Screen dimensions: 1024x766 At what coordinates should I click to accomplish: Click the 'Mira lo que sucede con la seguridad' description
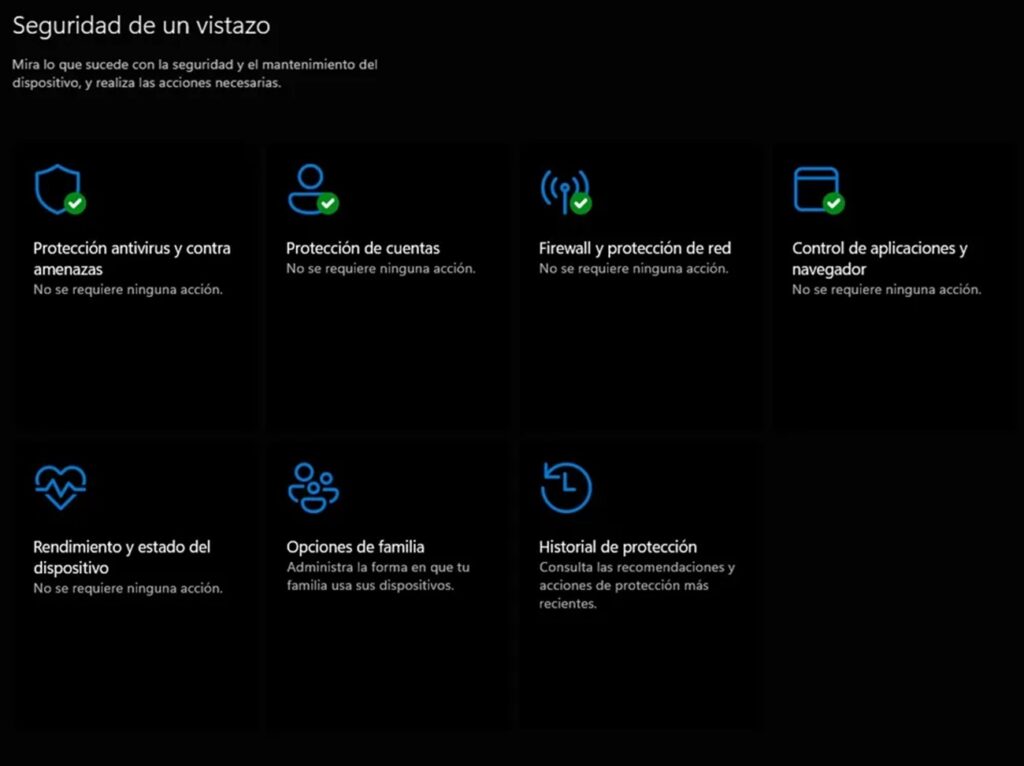[195, 74]
